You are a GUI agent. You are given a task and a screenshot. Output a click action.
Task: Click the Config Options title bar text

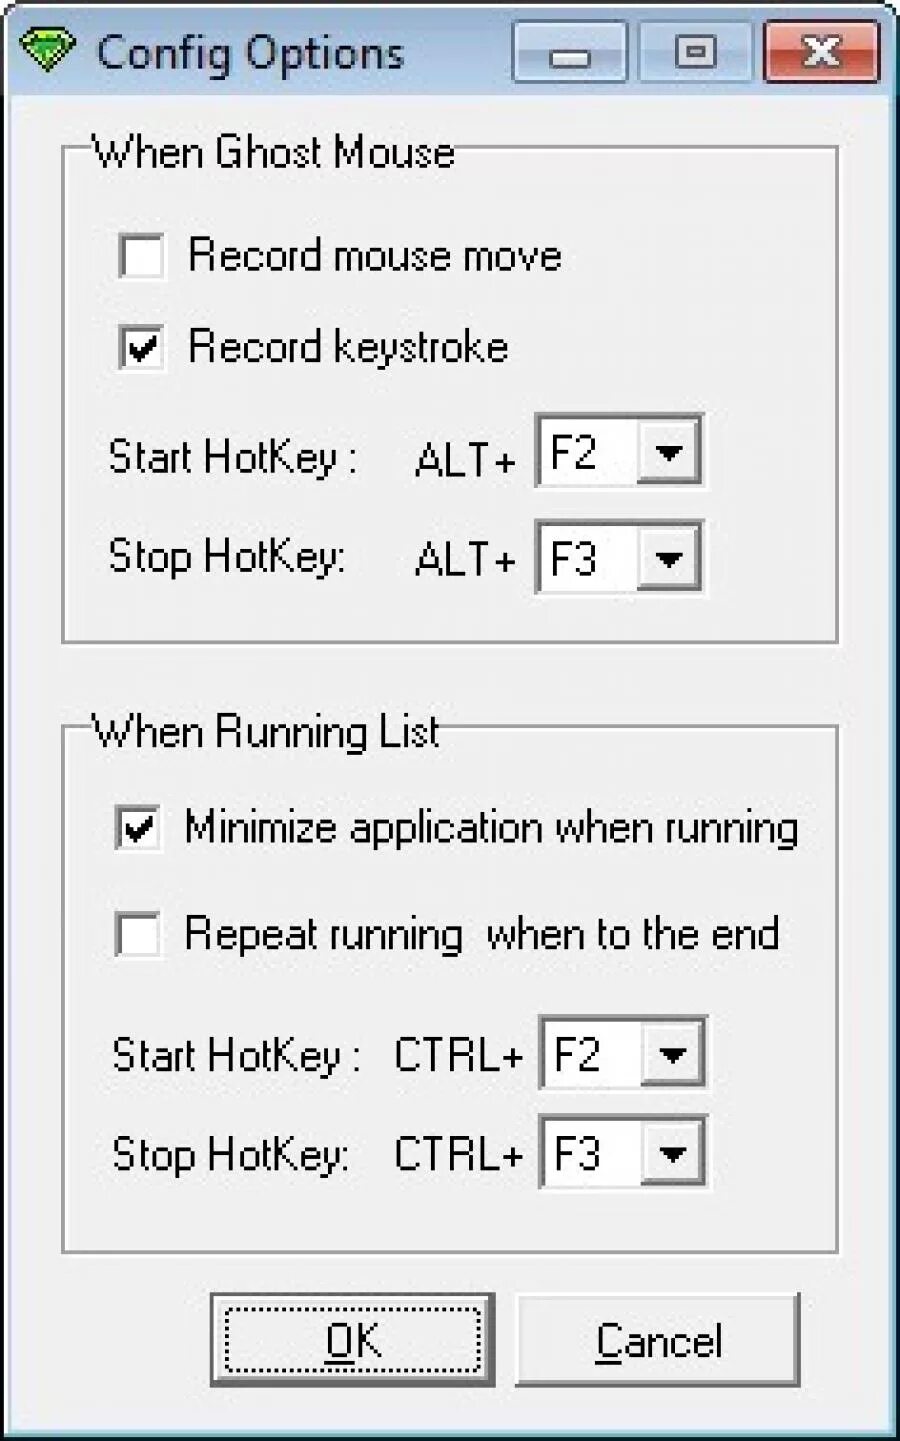click(x=250, y=53)
